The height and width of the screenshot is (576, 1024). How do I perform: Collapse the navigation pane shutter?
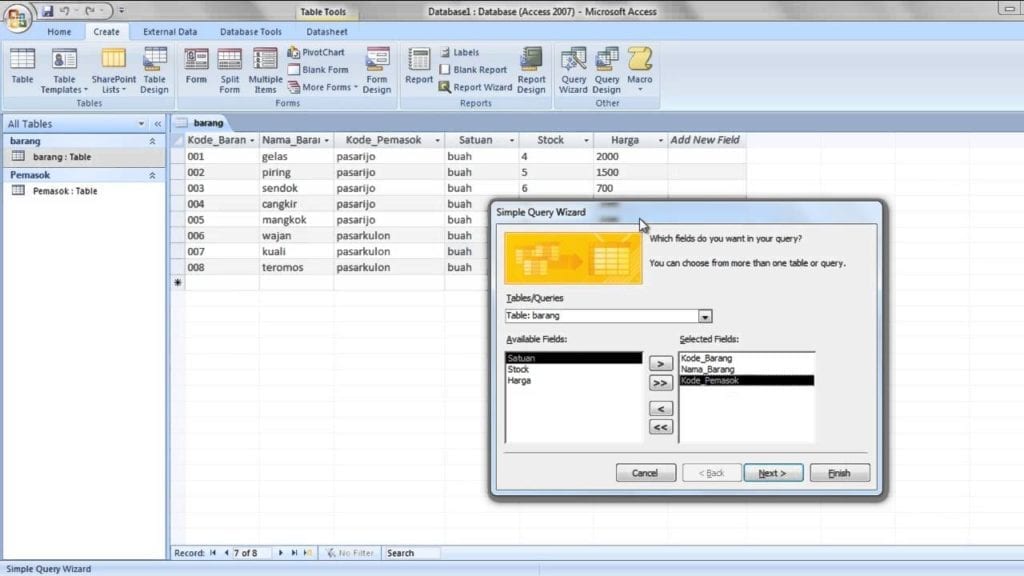coord(157,123)
